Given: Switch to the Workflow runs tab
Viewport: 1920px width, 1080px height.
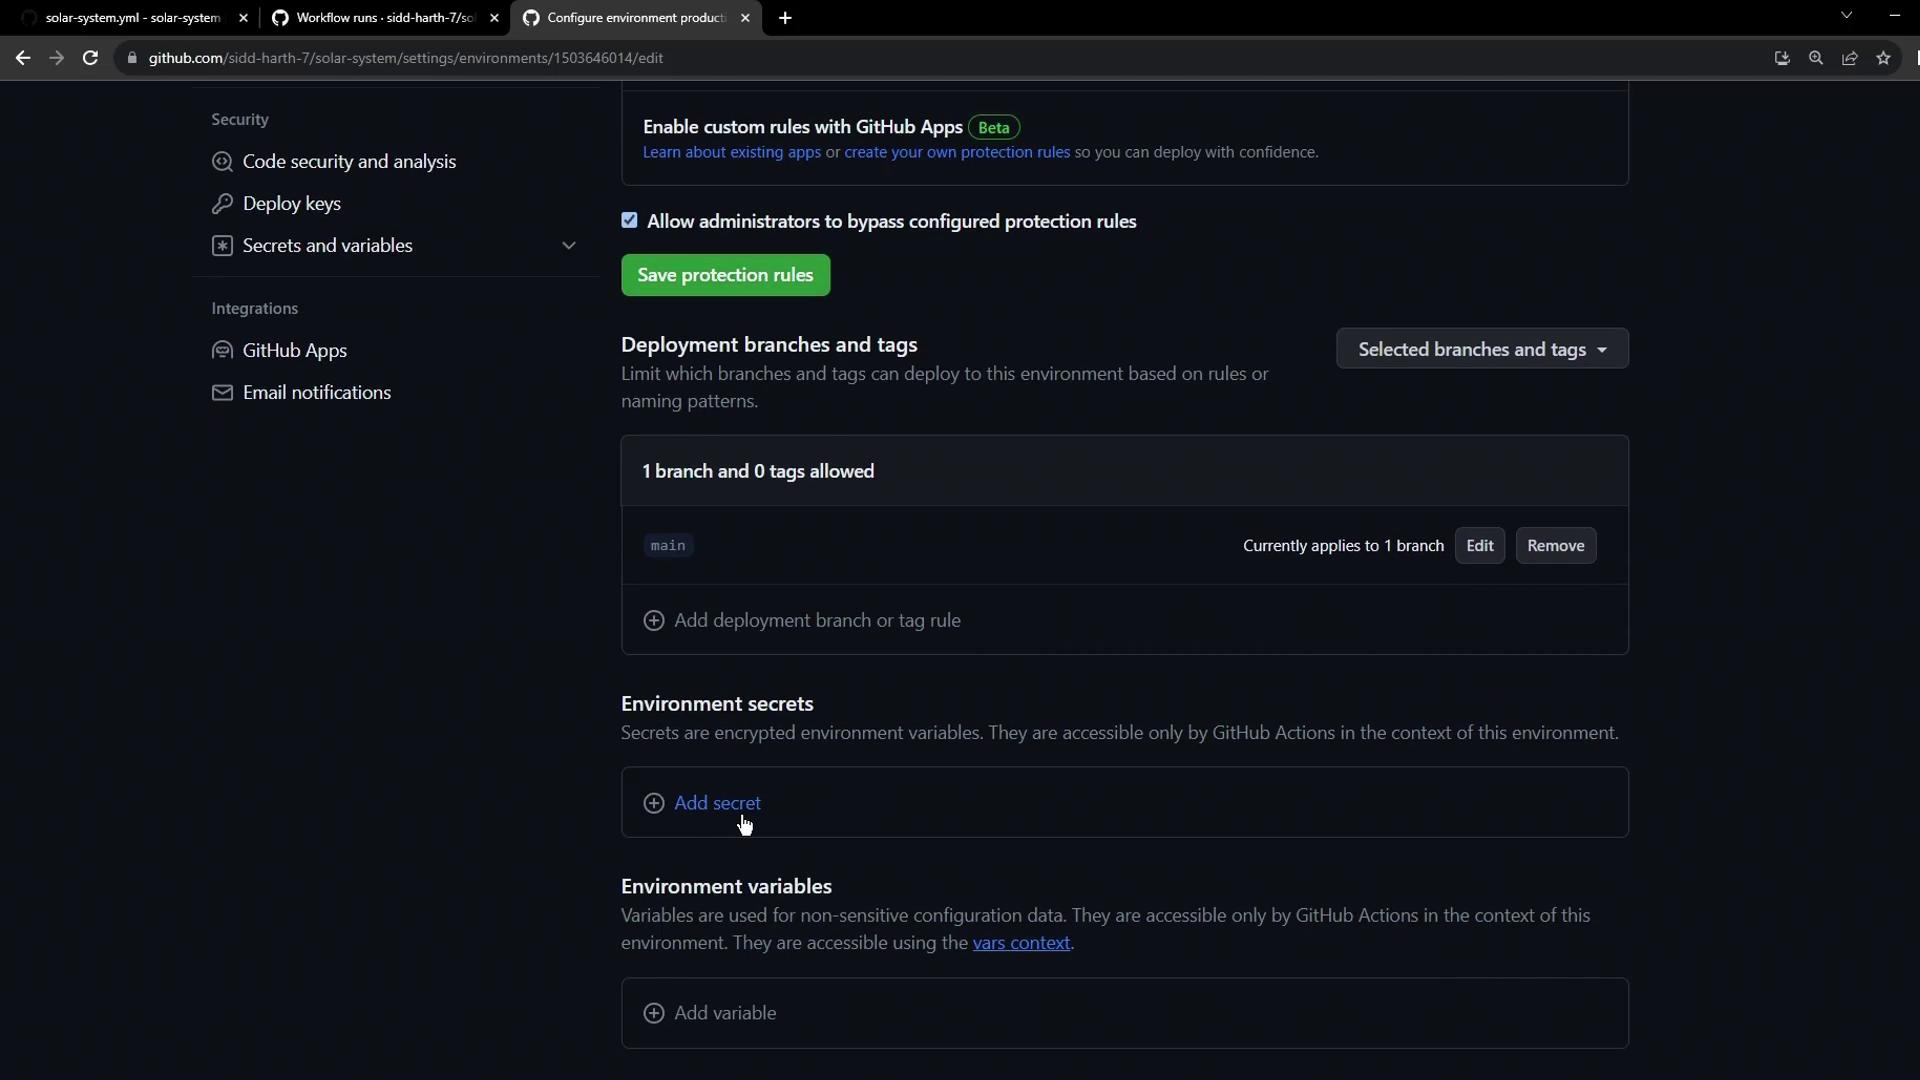Looking at the screenshot, I should click(x=384, y=18).
